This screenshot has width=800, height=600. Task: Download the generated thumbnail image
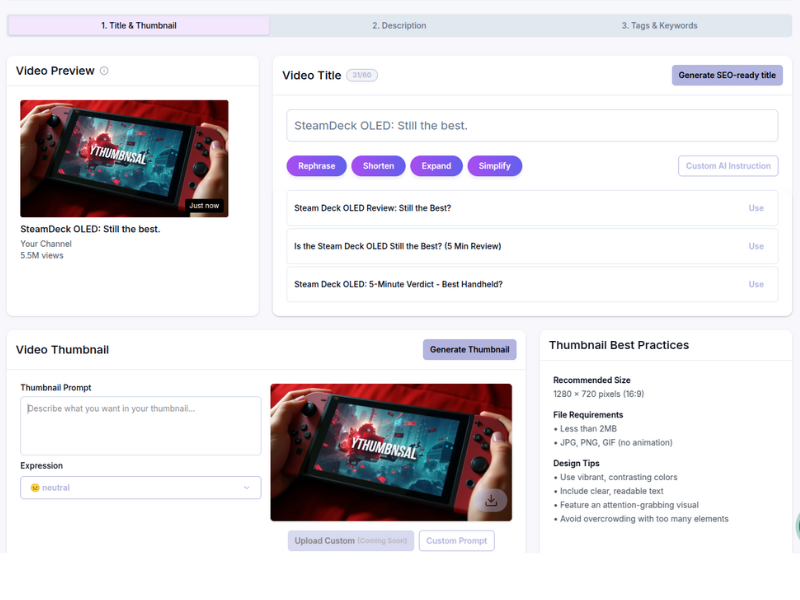(x=491, y=500)
